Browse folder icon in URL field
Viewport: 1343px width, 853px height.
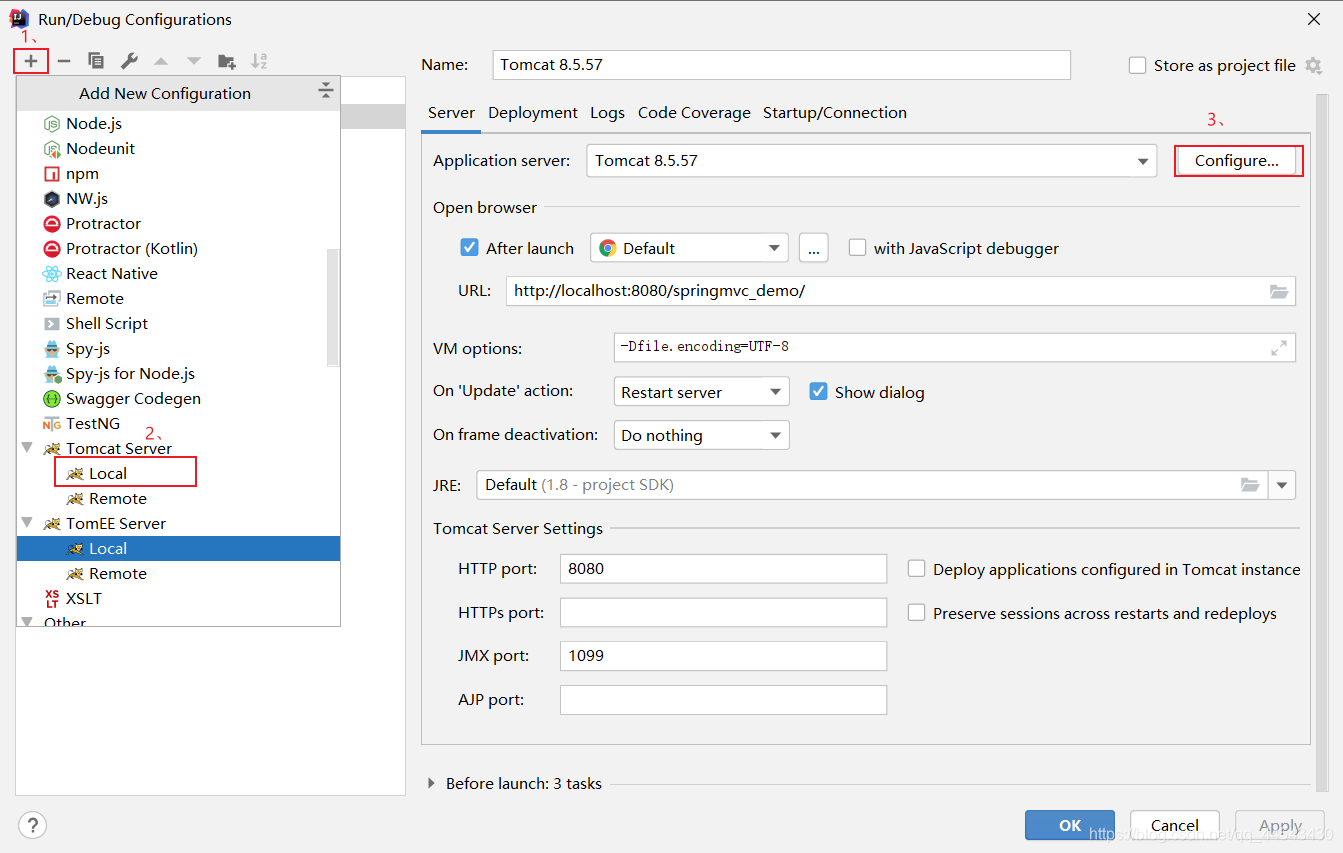coord(1279,291)
